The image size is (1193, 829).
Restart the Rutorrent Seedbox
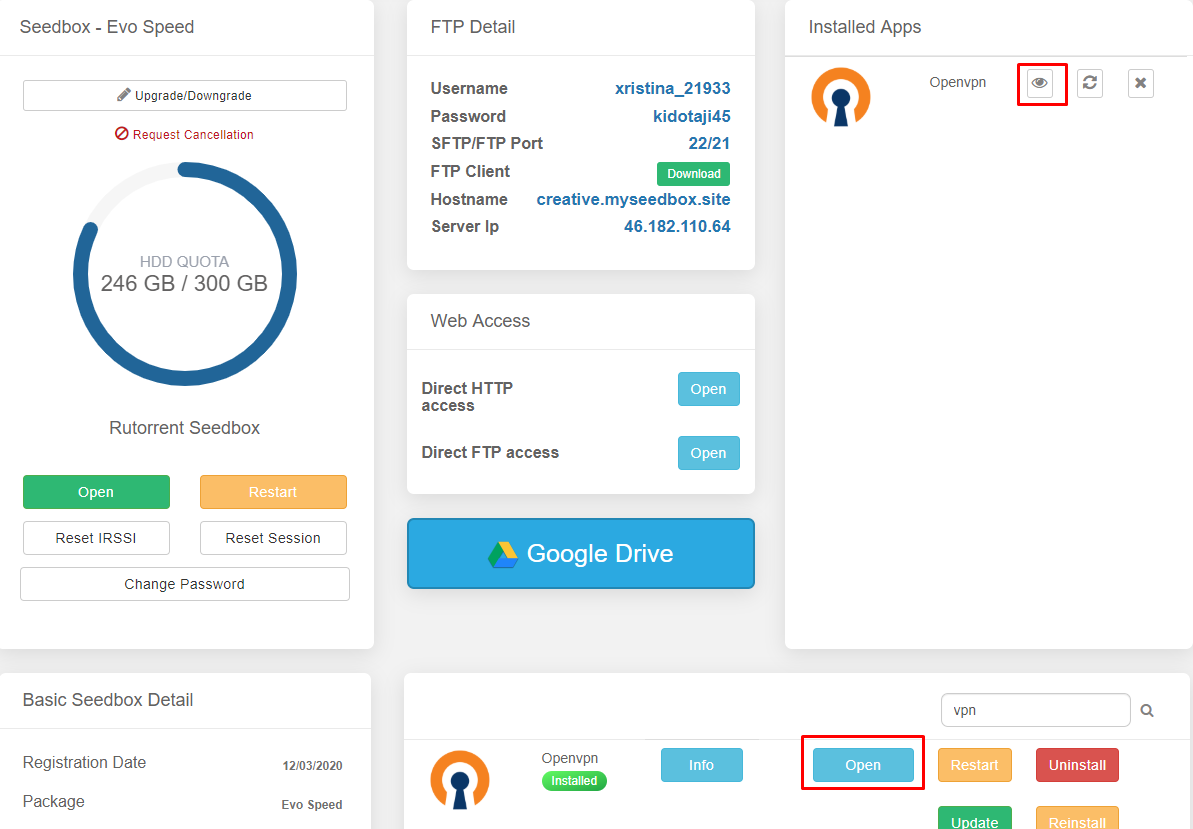tap(273, 491)
